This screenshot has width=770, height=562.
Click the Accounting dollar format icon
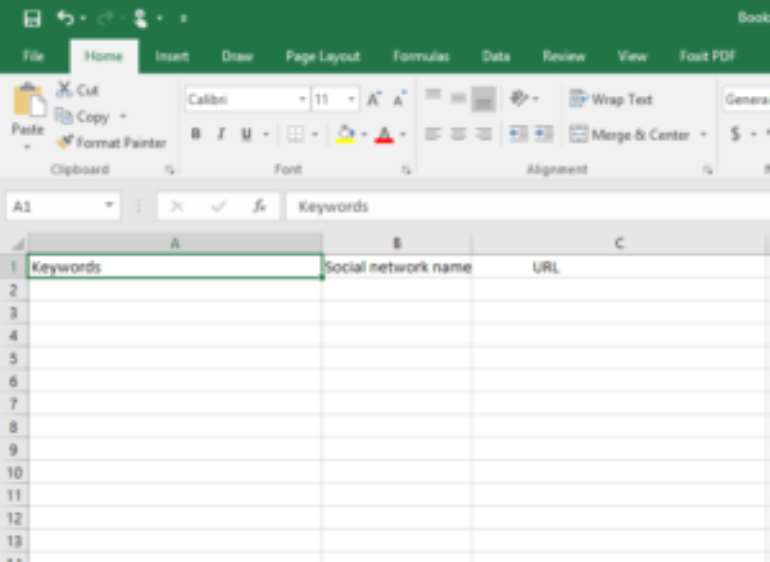coord(735,134)
